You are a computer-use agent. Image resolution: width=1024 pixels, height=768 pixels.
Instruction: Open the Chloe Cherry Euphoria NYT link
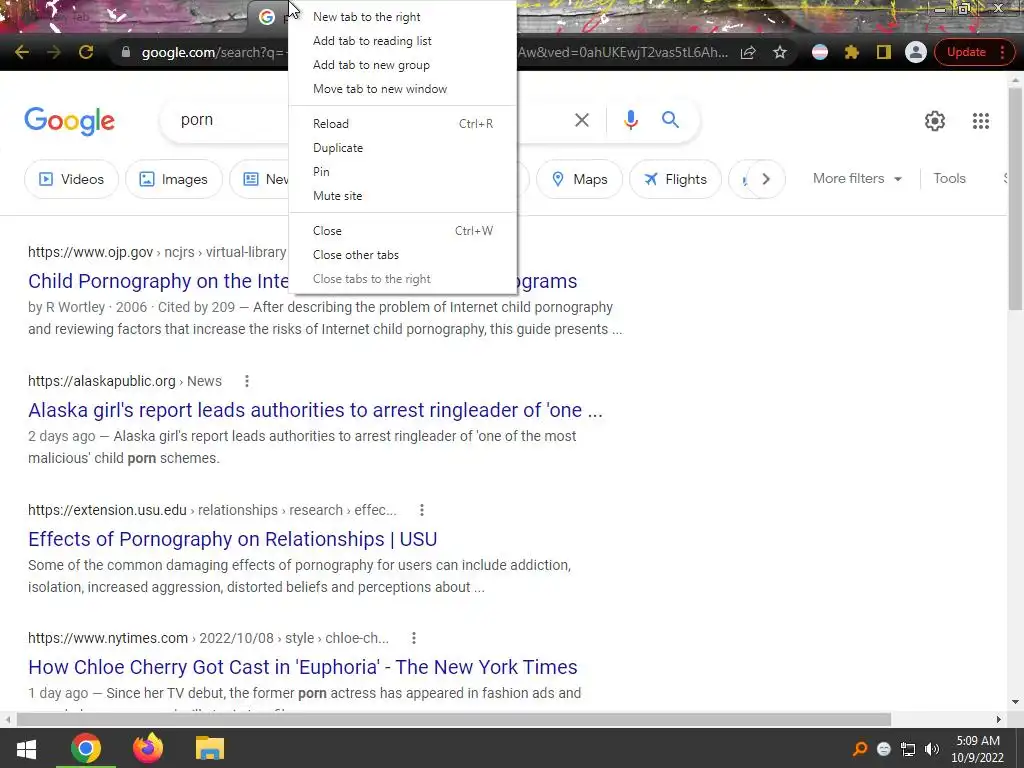[x=303, y=667]
